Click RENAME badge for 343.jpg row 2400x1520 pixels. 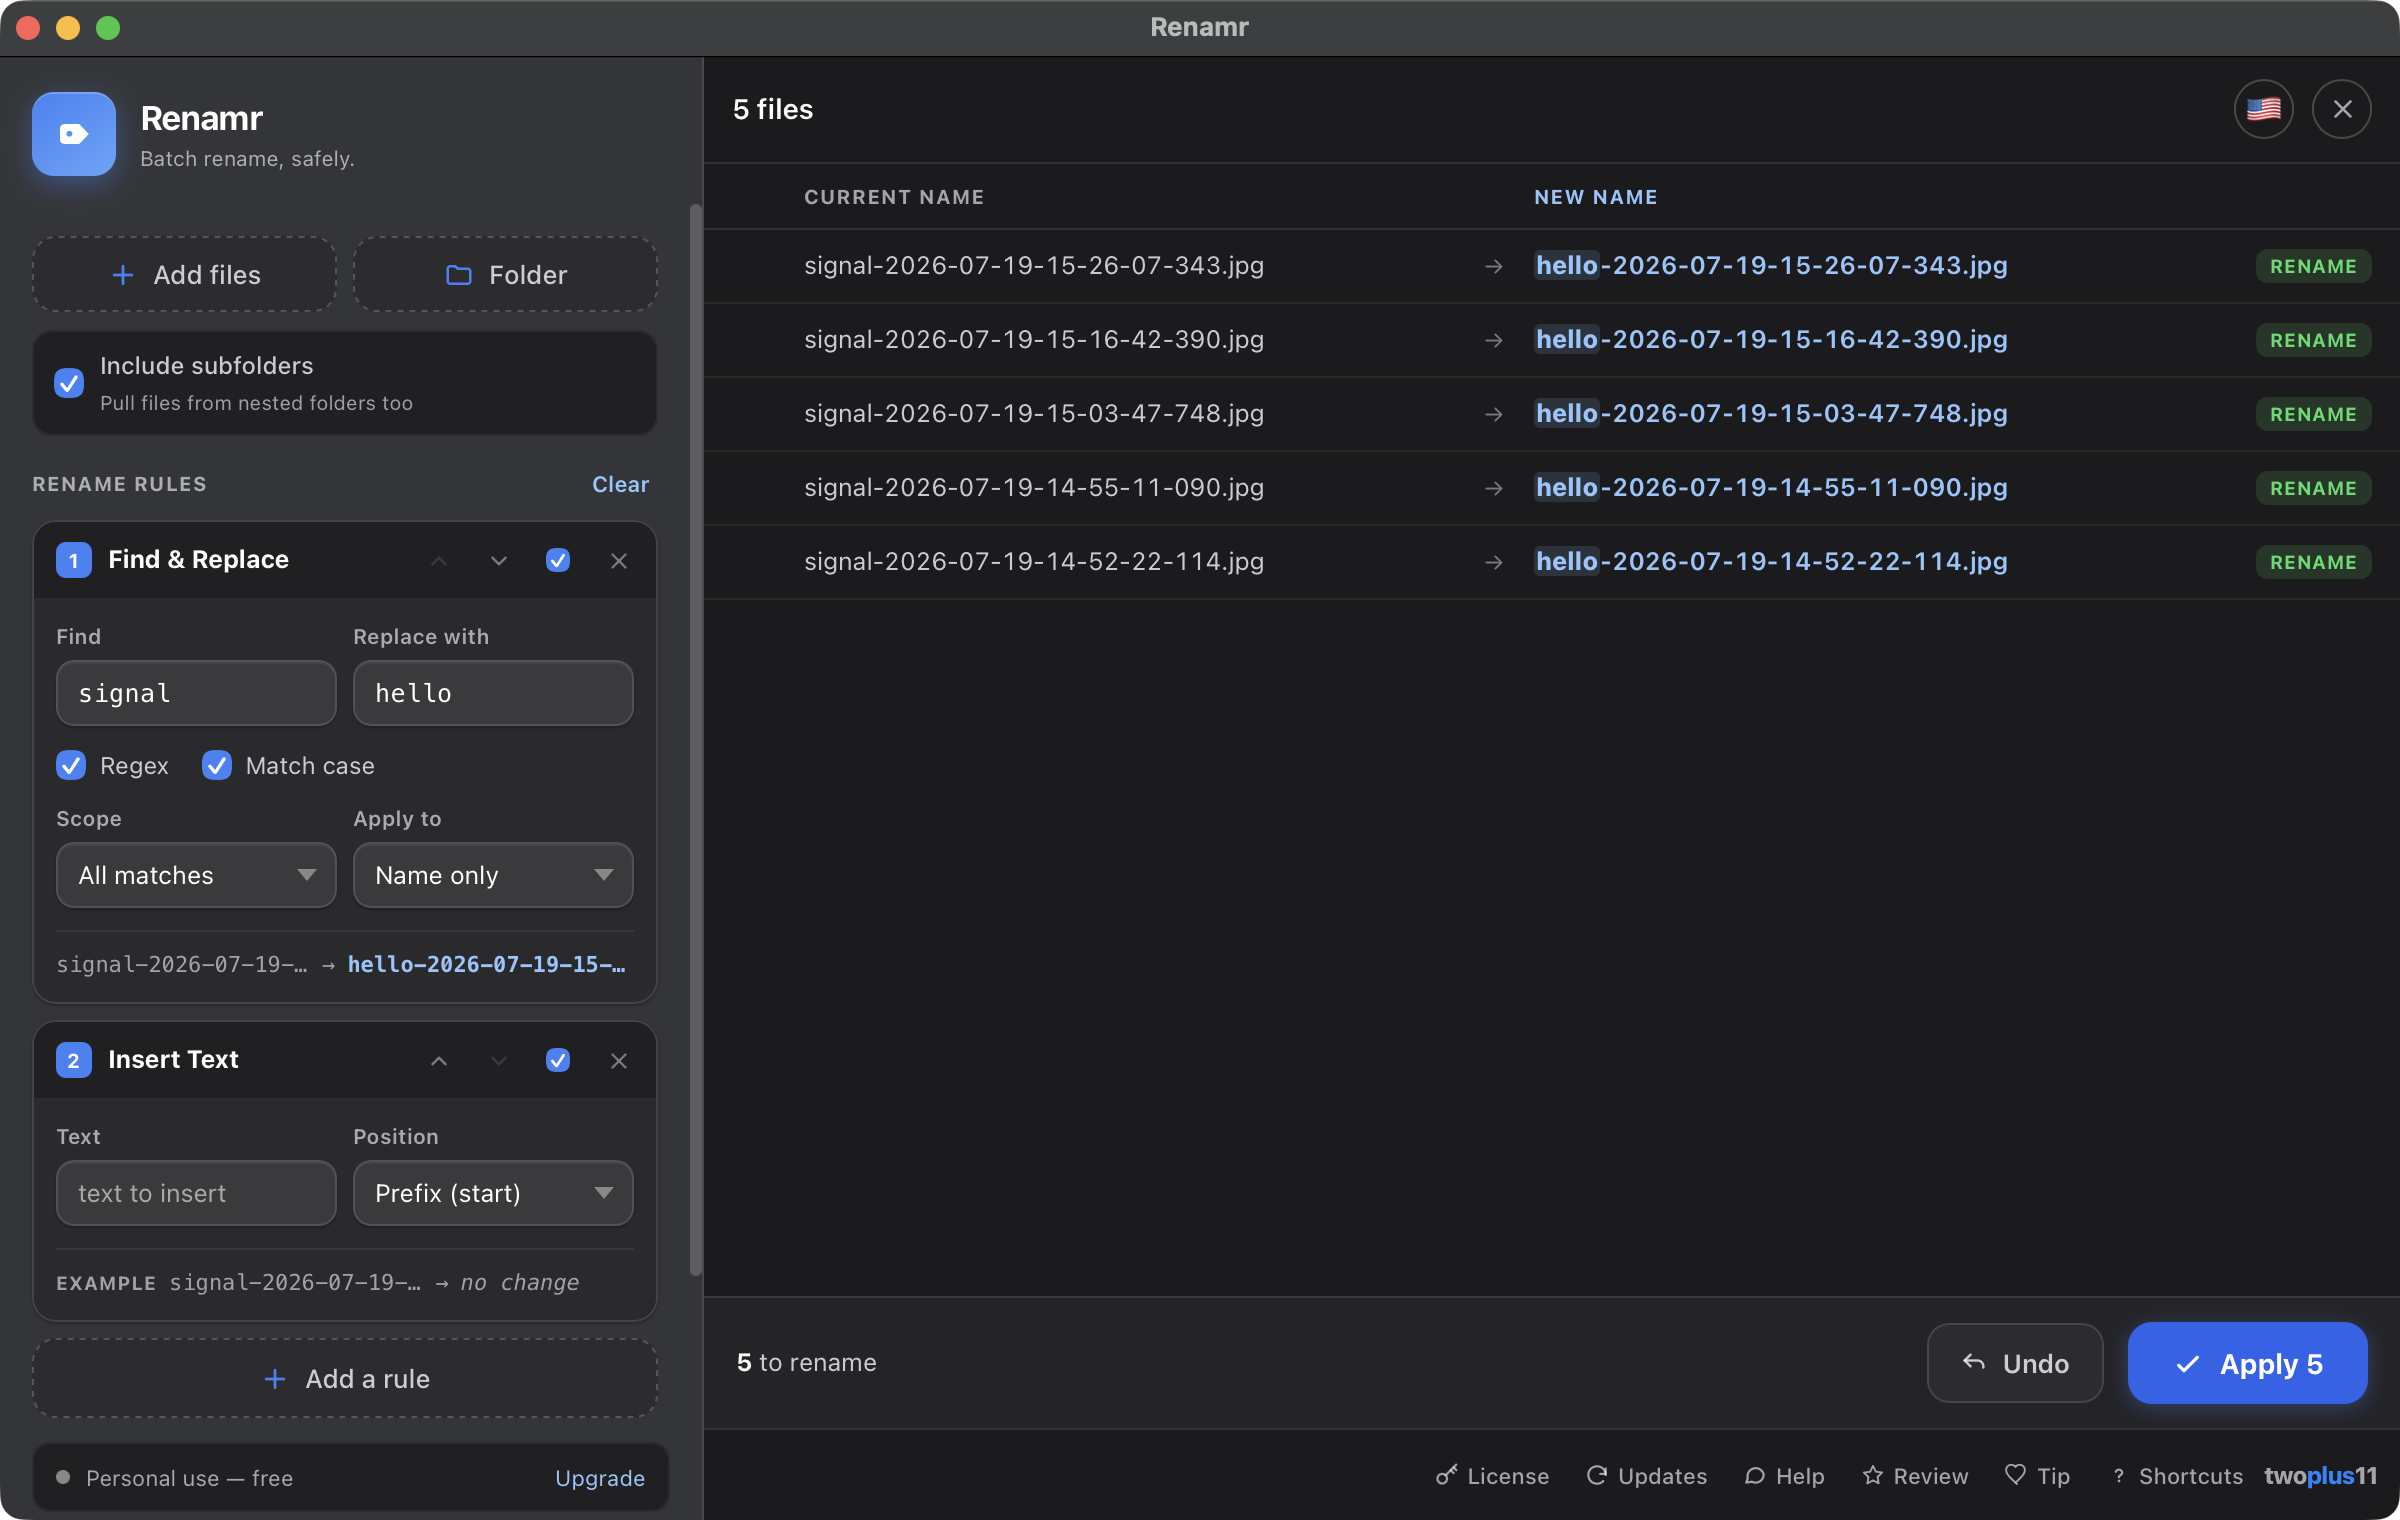coord(2313,266)
